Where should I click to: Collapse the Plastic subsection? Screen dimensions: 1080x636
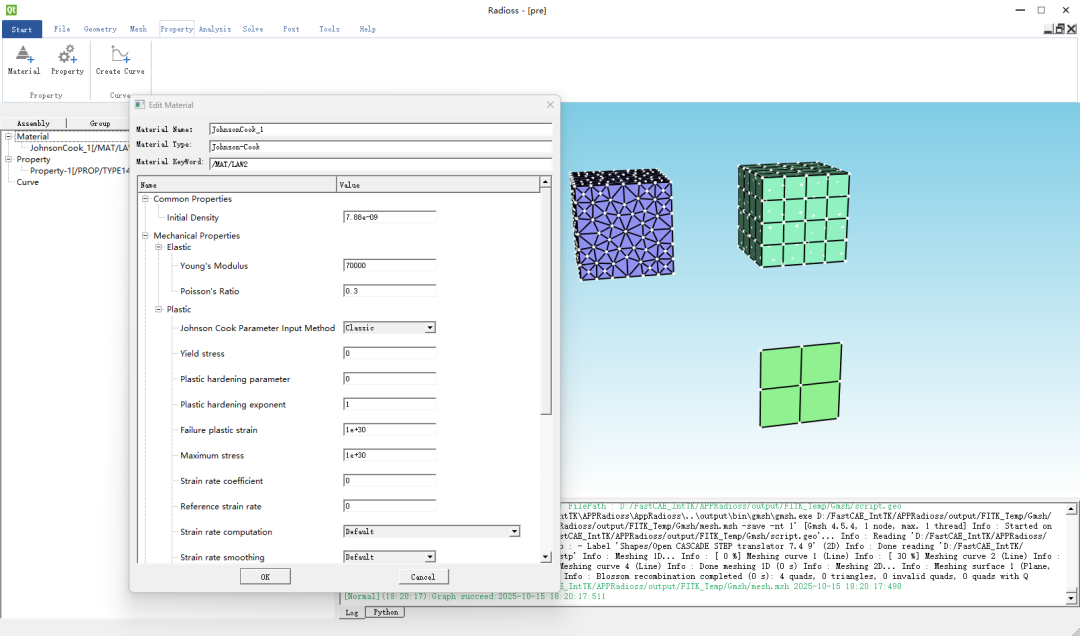tap(158, 309)
